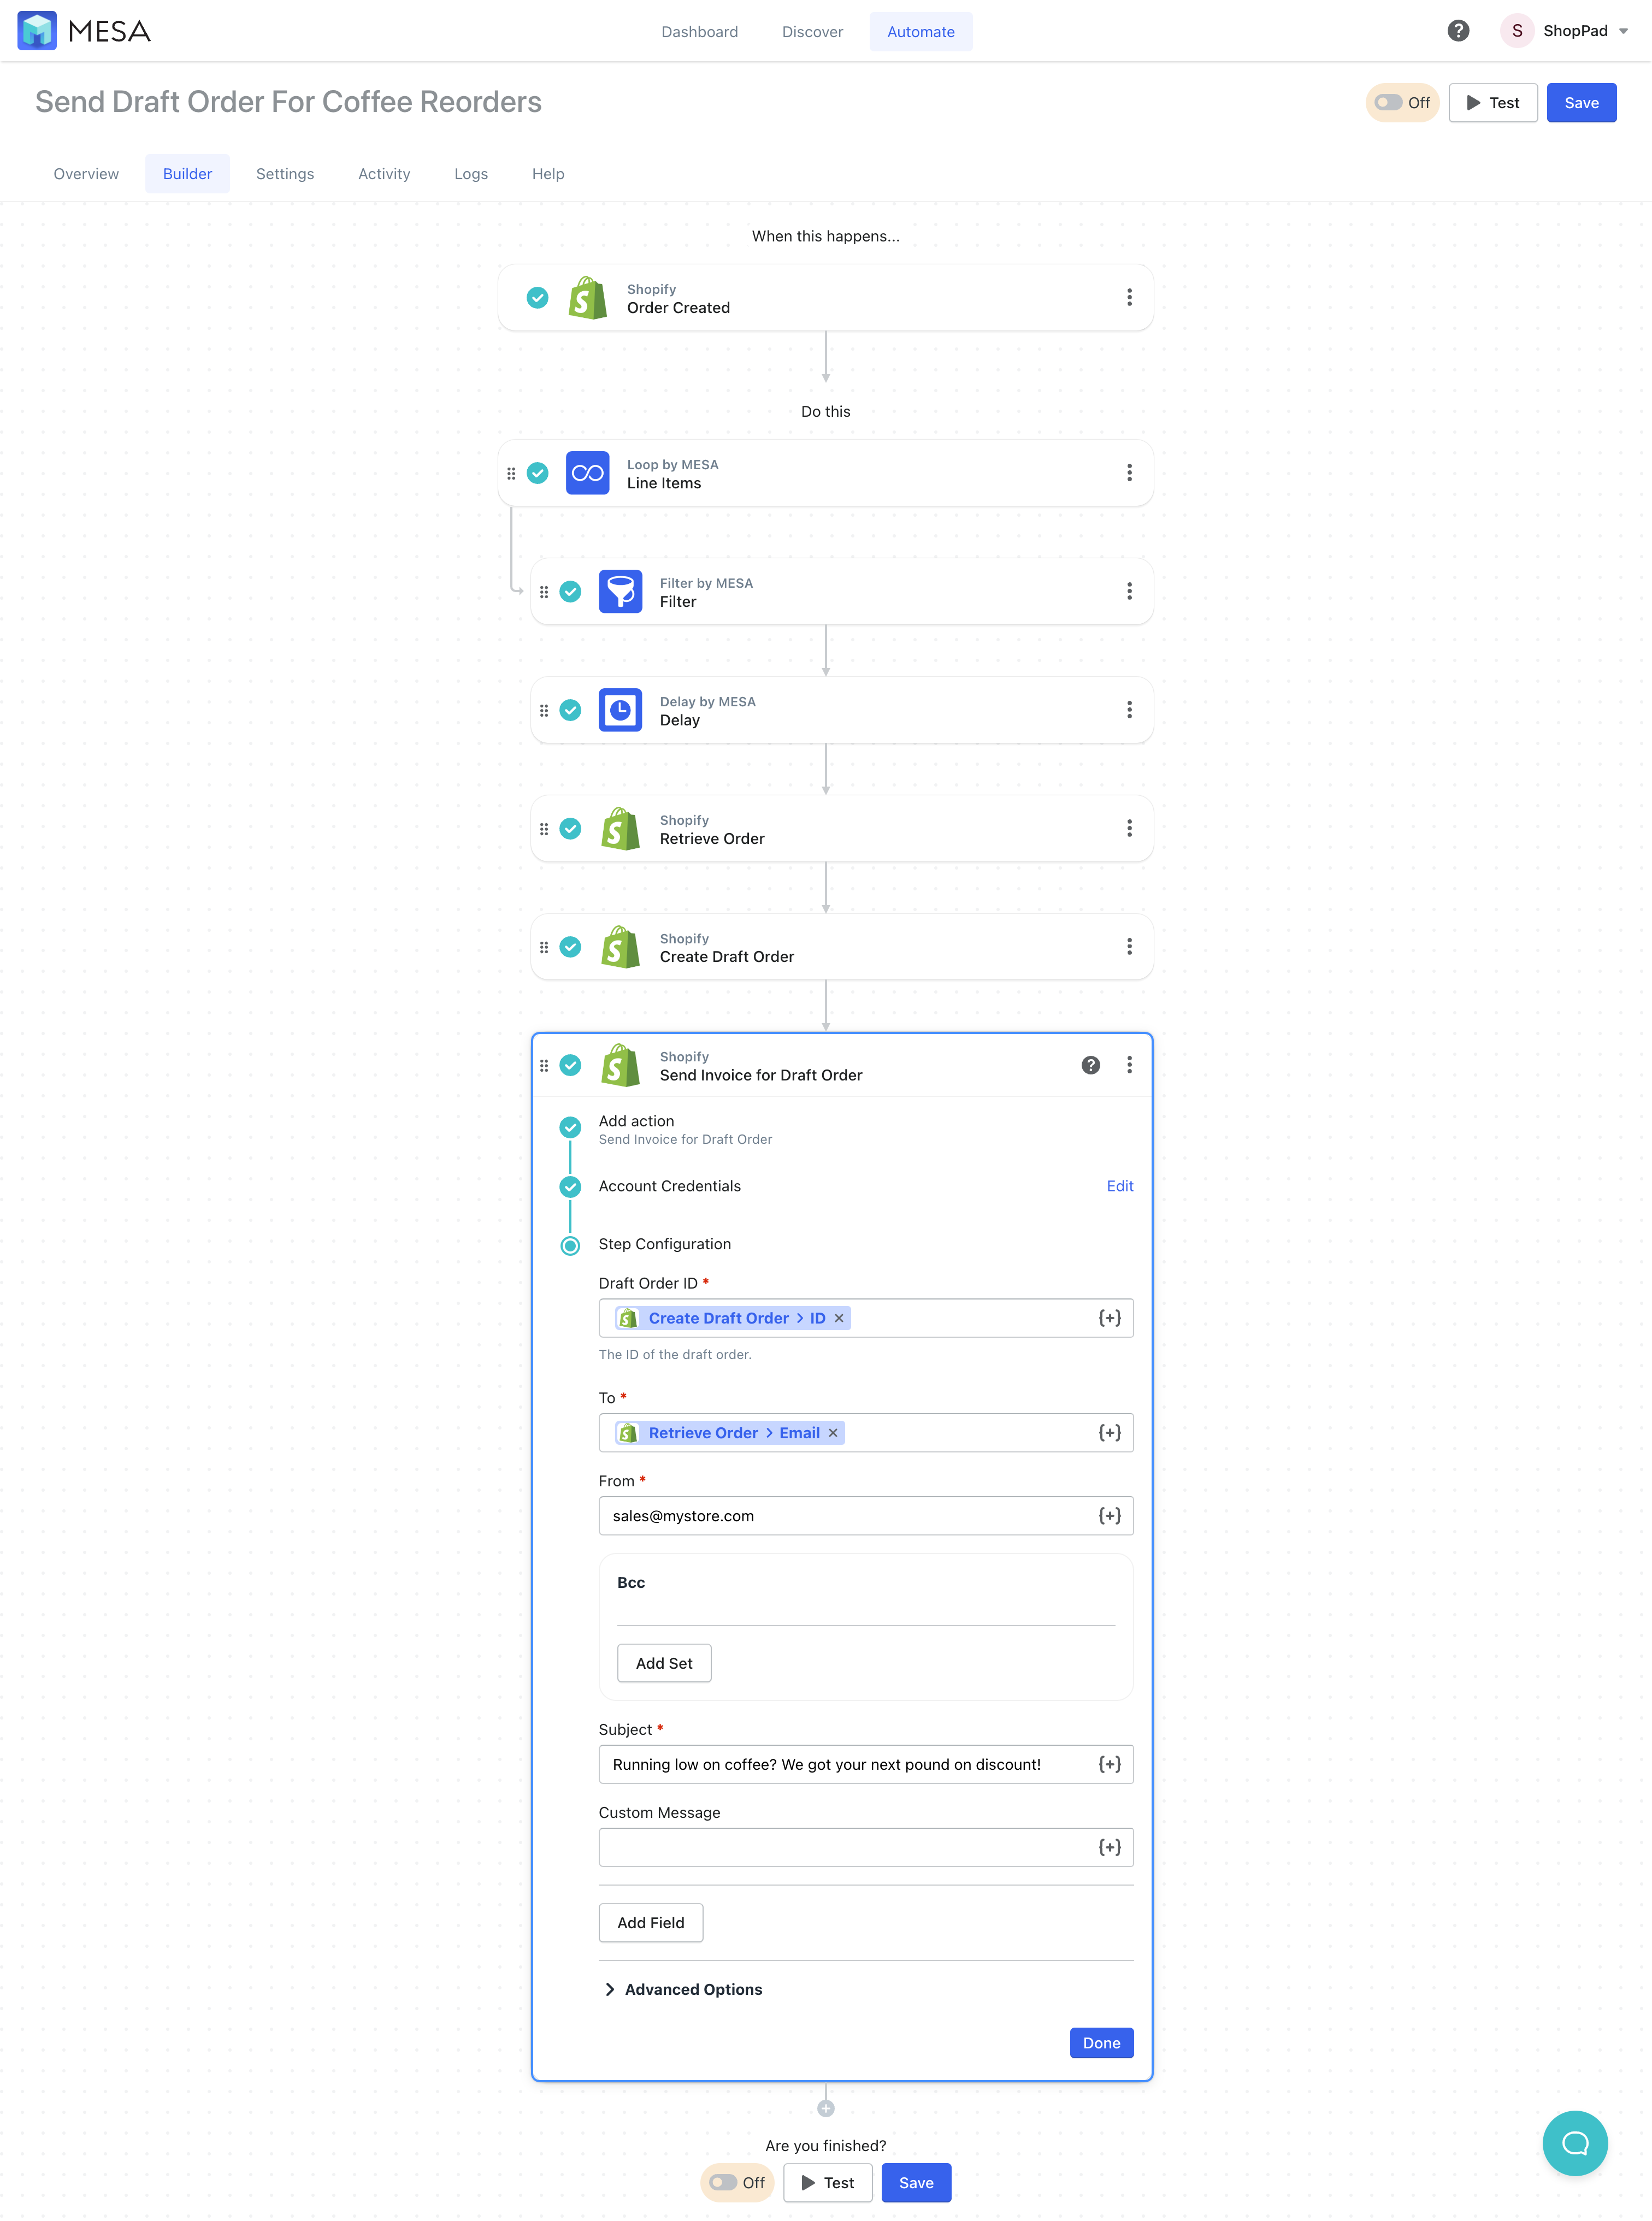
Task: Click the ShopPad avatar circle
Action: click(1516, 31)
